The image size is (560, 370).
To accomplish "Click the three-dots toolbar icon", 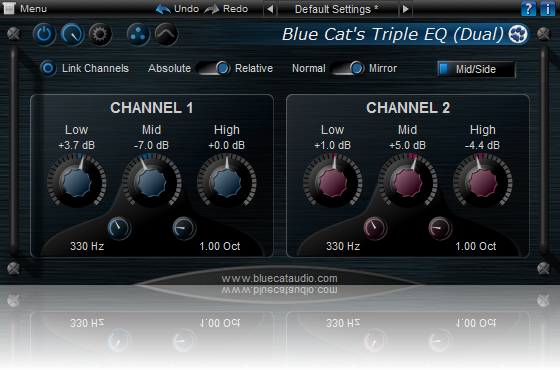I will tap(138, 35).
